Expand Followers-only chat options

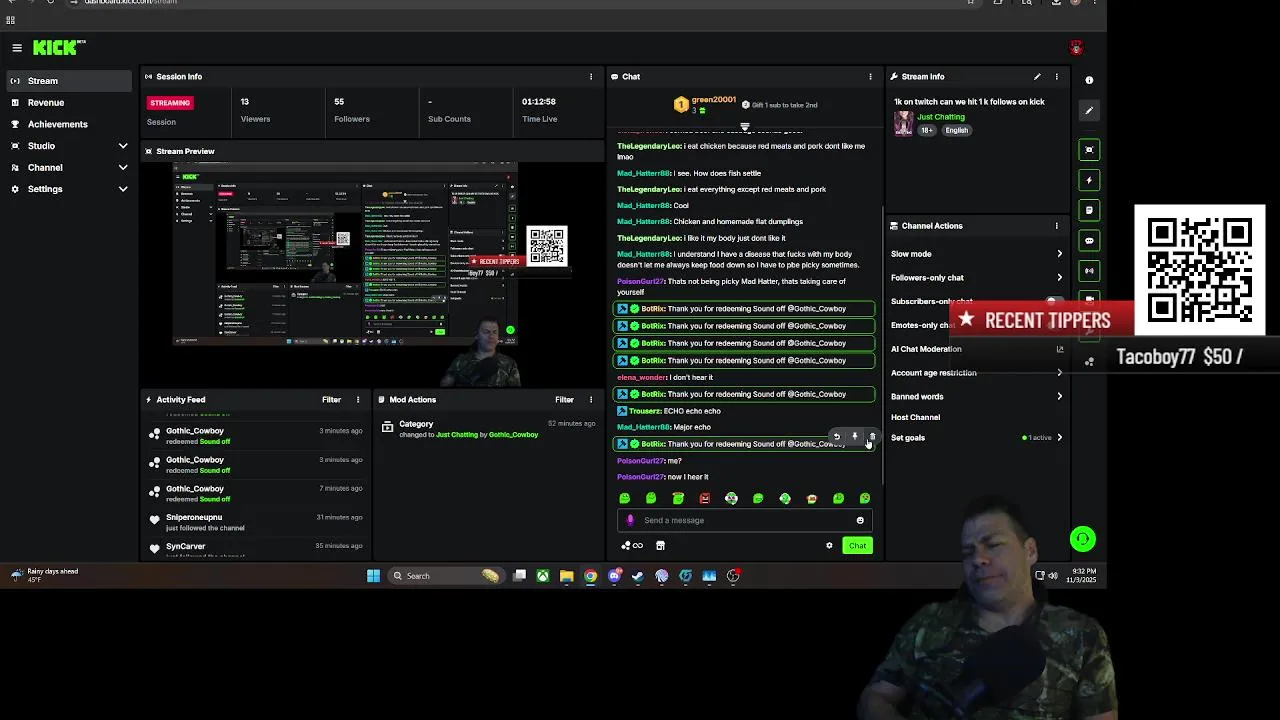click(x=1059, y=278)
